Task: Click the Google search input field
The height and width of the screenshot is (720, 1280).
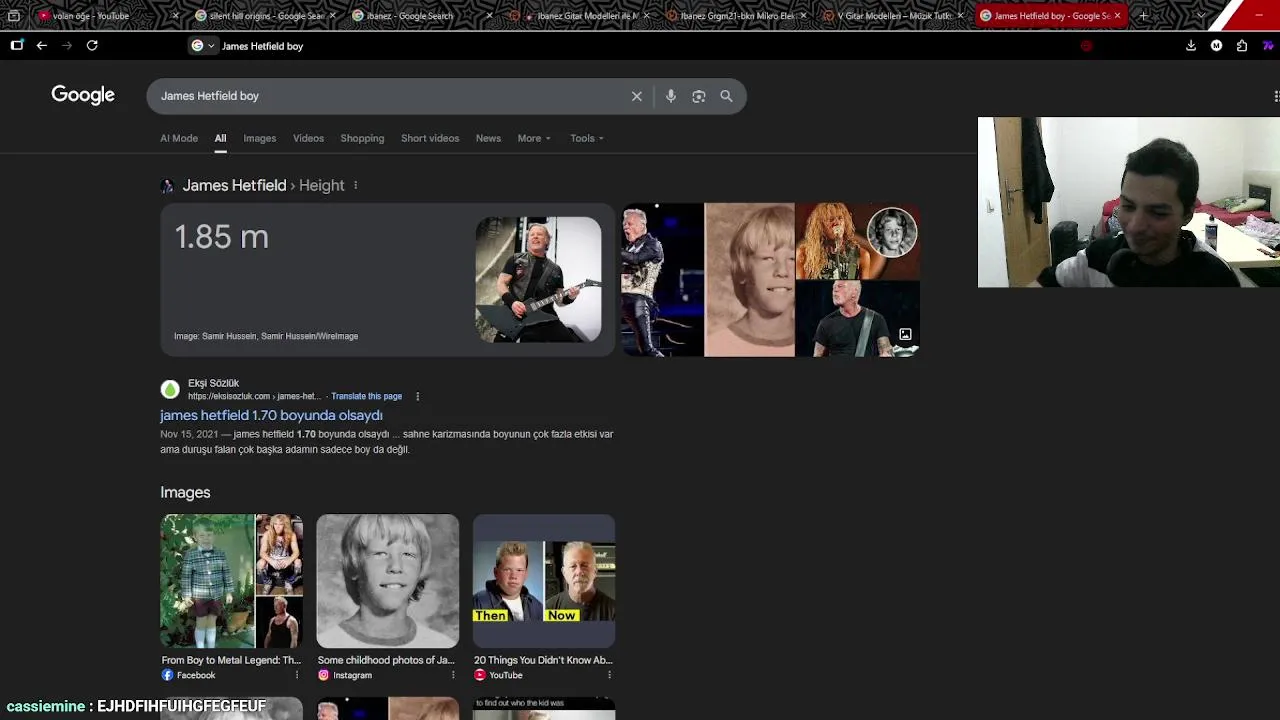Action: pyautogui.click(x=390, y=96)
